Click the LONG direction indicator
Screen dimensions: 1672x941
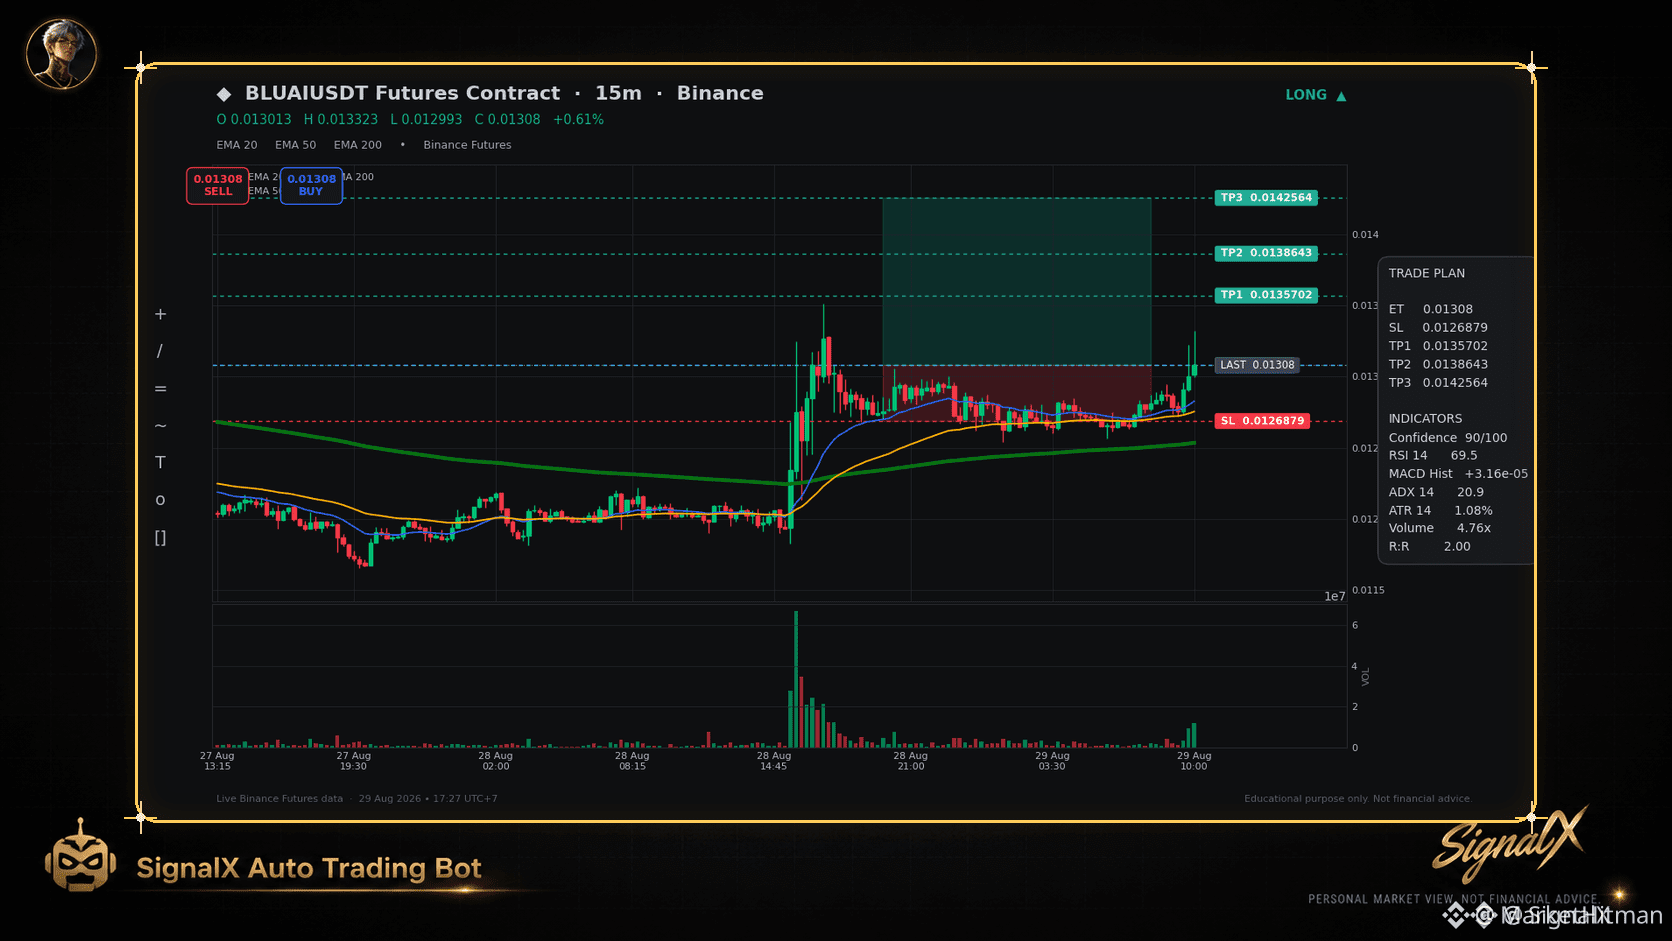click(x=1316, y=95)
